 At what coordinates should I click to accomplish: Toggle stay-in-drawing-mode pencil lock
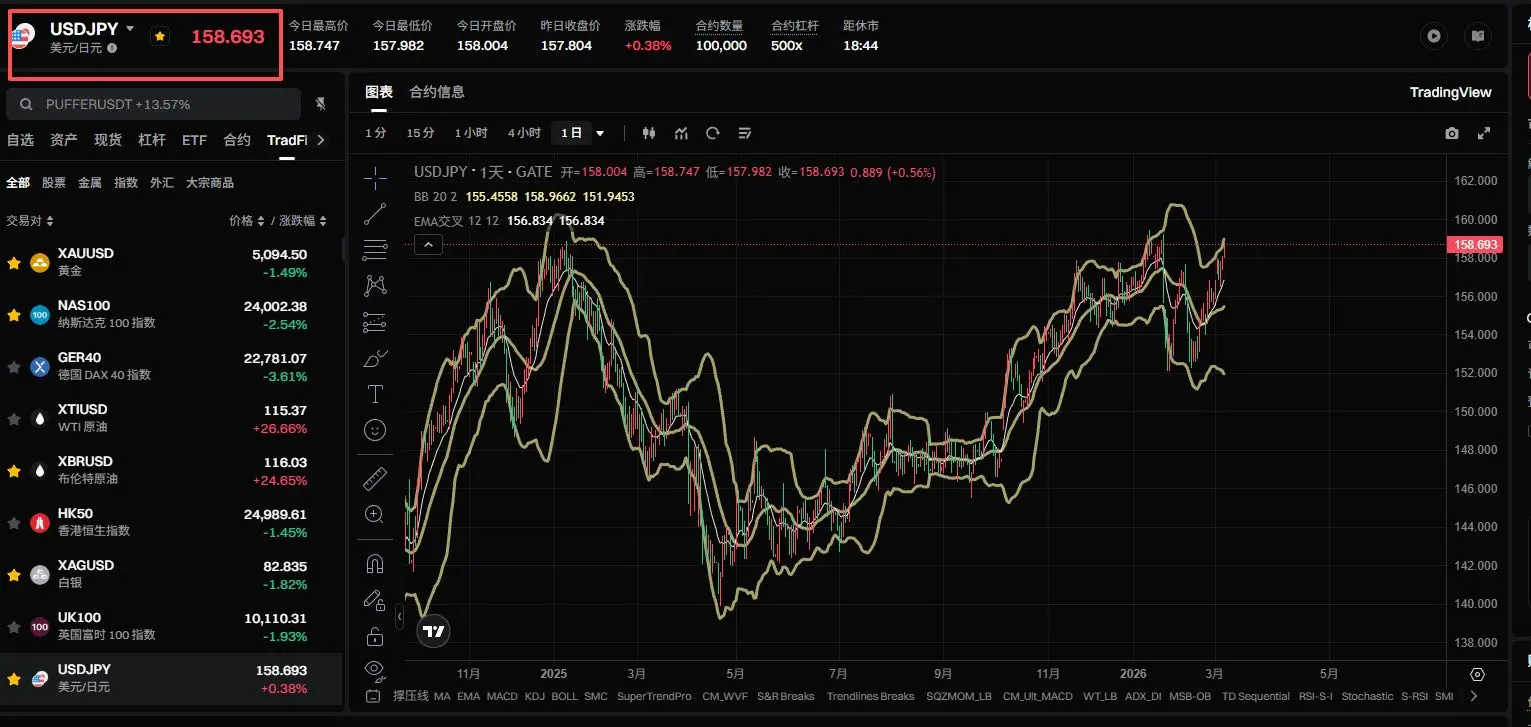pyautogui.click(x=375, y=600)
